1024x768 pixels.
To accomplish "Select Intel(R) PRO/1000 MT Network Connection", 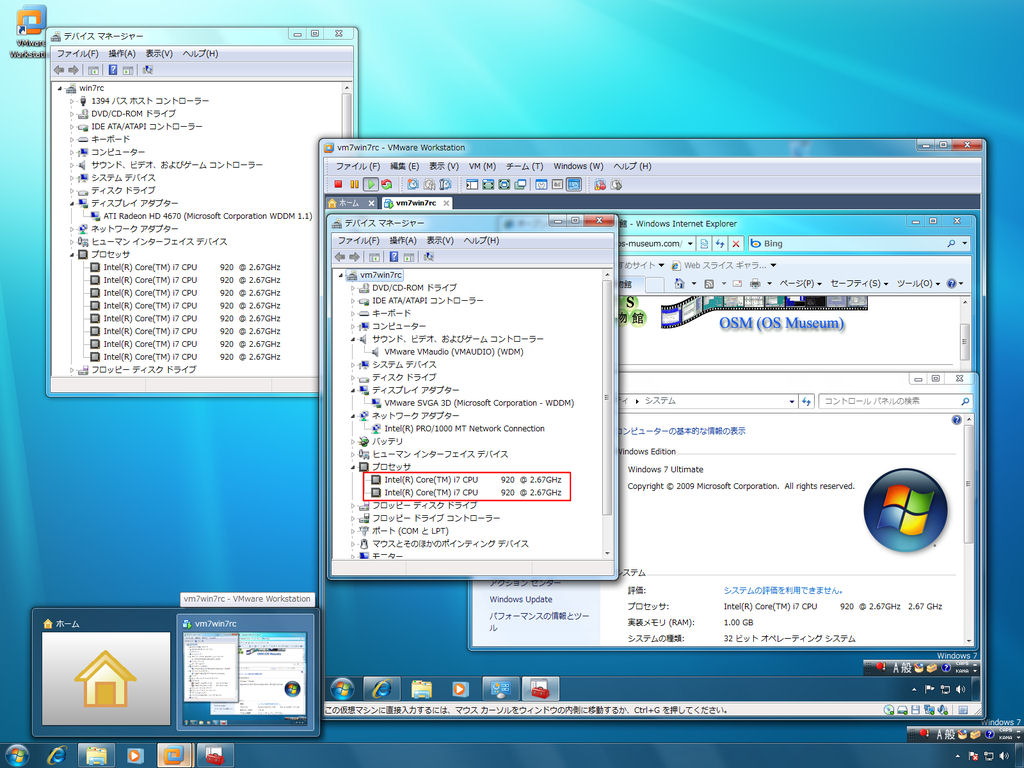I will pos(464,428).
